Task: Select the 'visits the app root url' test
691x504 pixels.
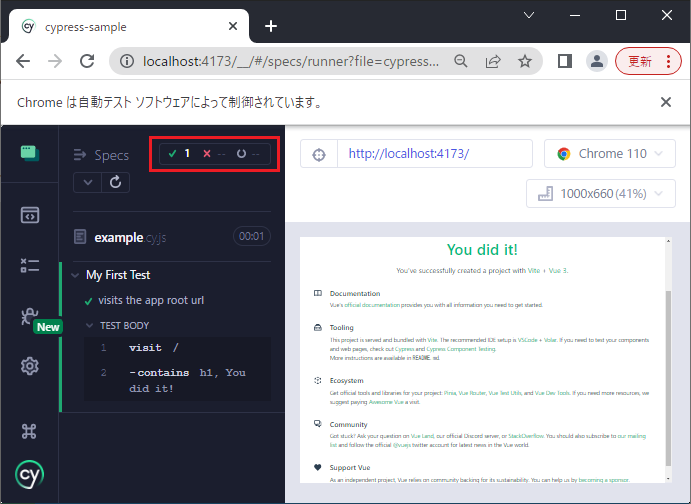Action: 151,300
